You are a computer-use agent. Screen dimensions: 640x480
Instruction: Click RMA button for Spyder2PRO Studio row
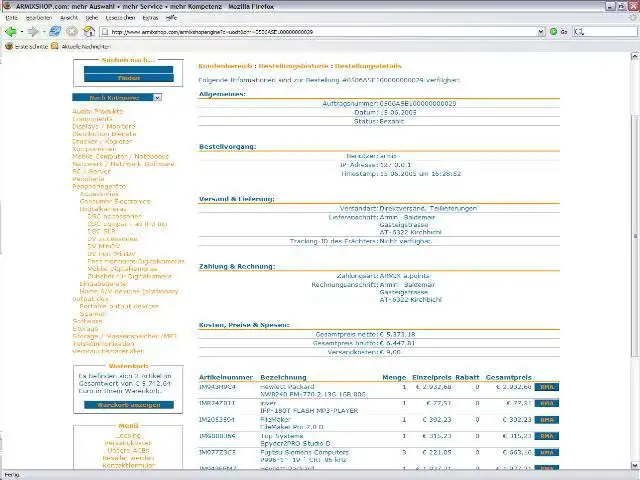pos(547,436)
